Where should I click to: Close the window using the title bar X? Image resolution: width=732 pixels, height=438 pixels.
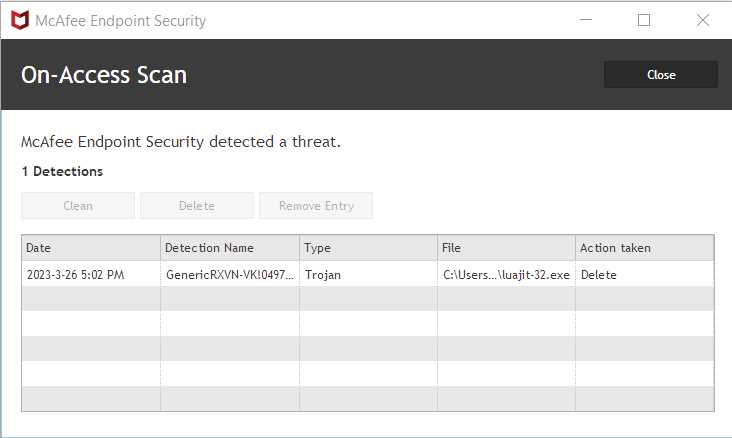pyautogui.click(x=703, y=20)
